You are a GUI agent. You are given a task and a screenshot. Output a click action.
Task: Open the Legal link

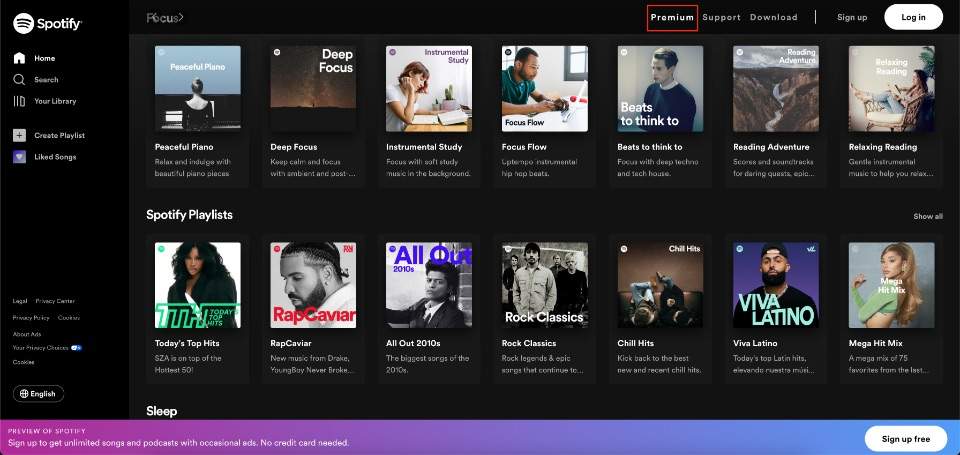[x=20, y=301]
